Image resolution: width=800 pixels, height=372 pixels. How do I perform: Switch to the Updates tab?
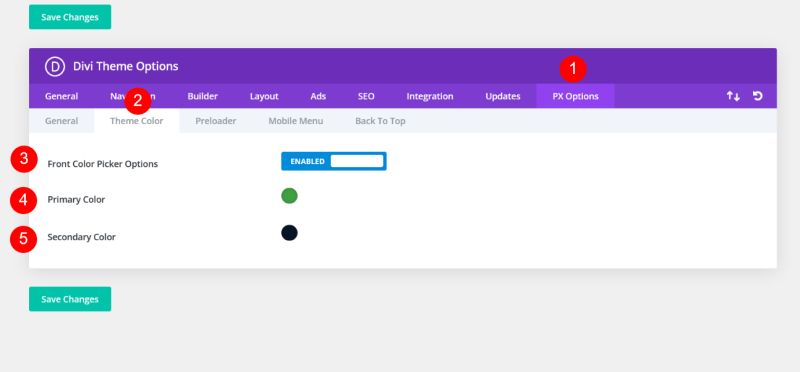coord(503,96)
